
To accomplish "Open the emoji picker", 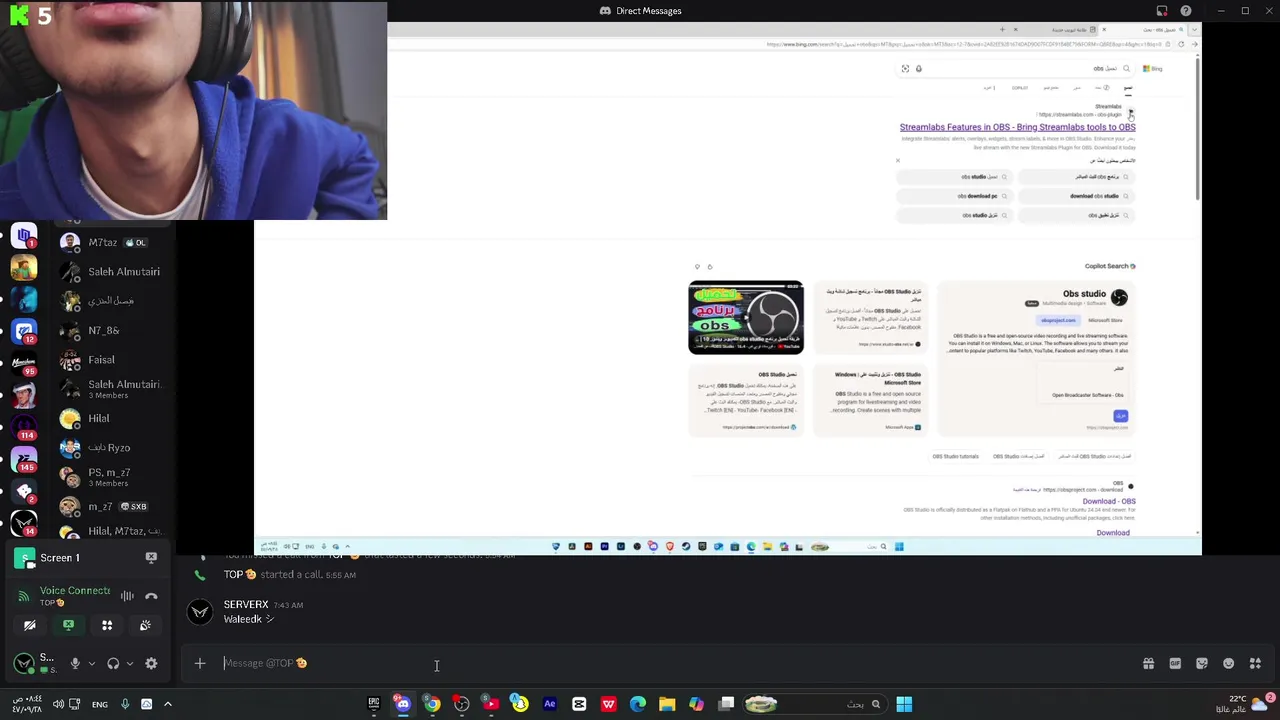I will (1228, 663).
